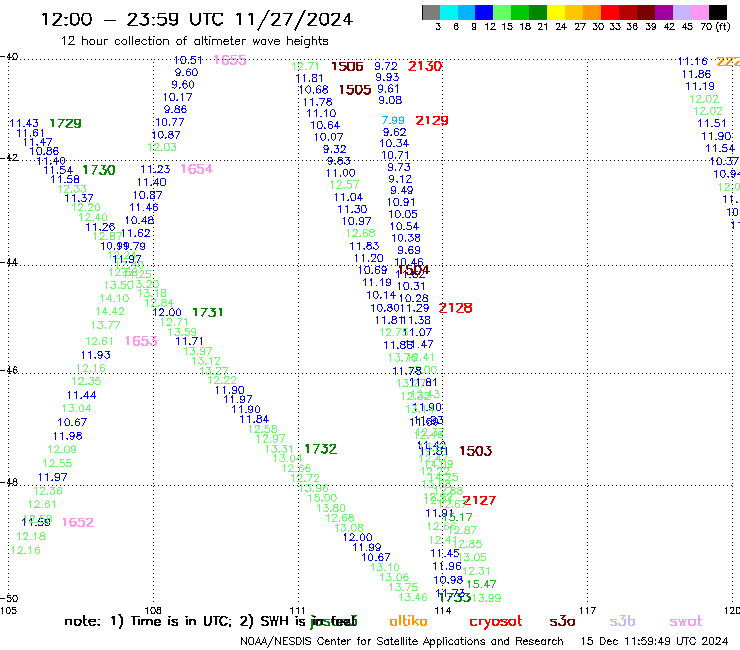Image resolution: width=740 pixels, height=650 pixels.
Task: Click the wave height value 12.09
Action: point(62,449)
